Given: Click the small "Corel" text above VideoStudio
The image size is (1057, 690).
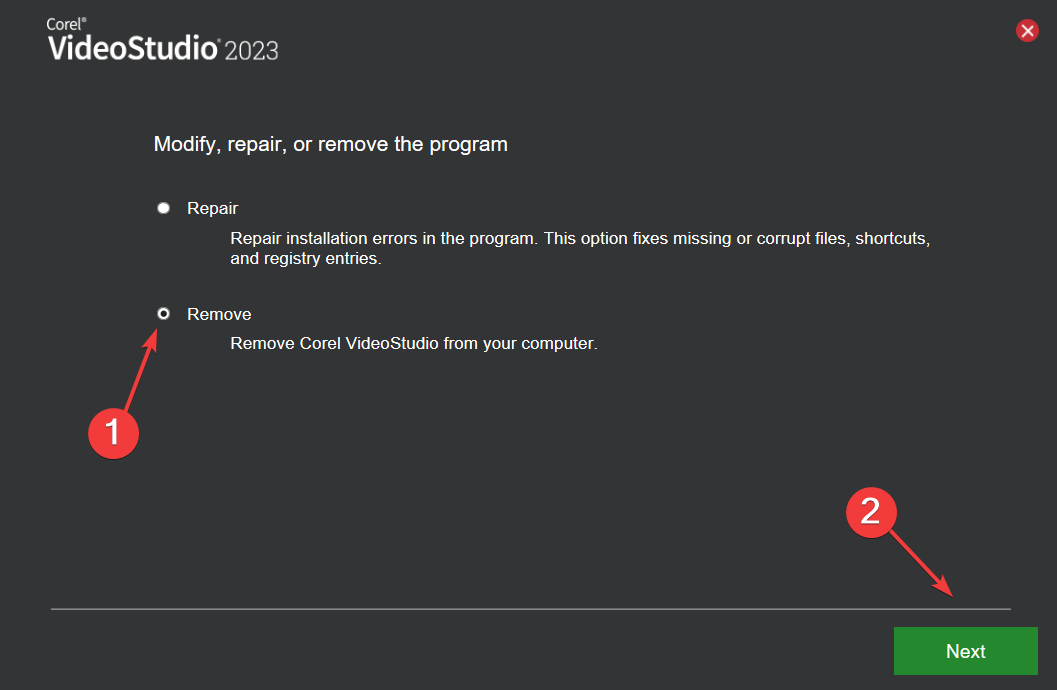Looking at the screenshot, I should pos(62,24).
